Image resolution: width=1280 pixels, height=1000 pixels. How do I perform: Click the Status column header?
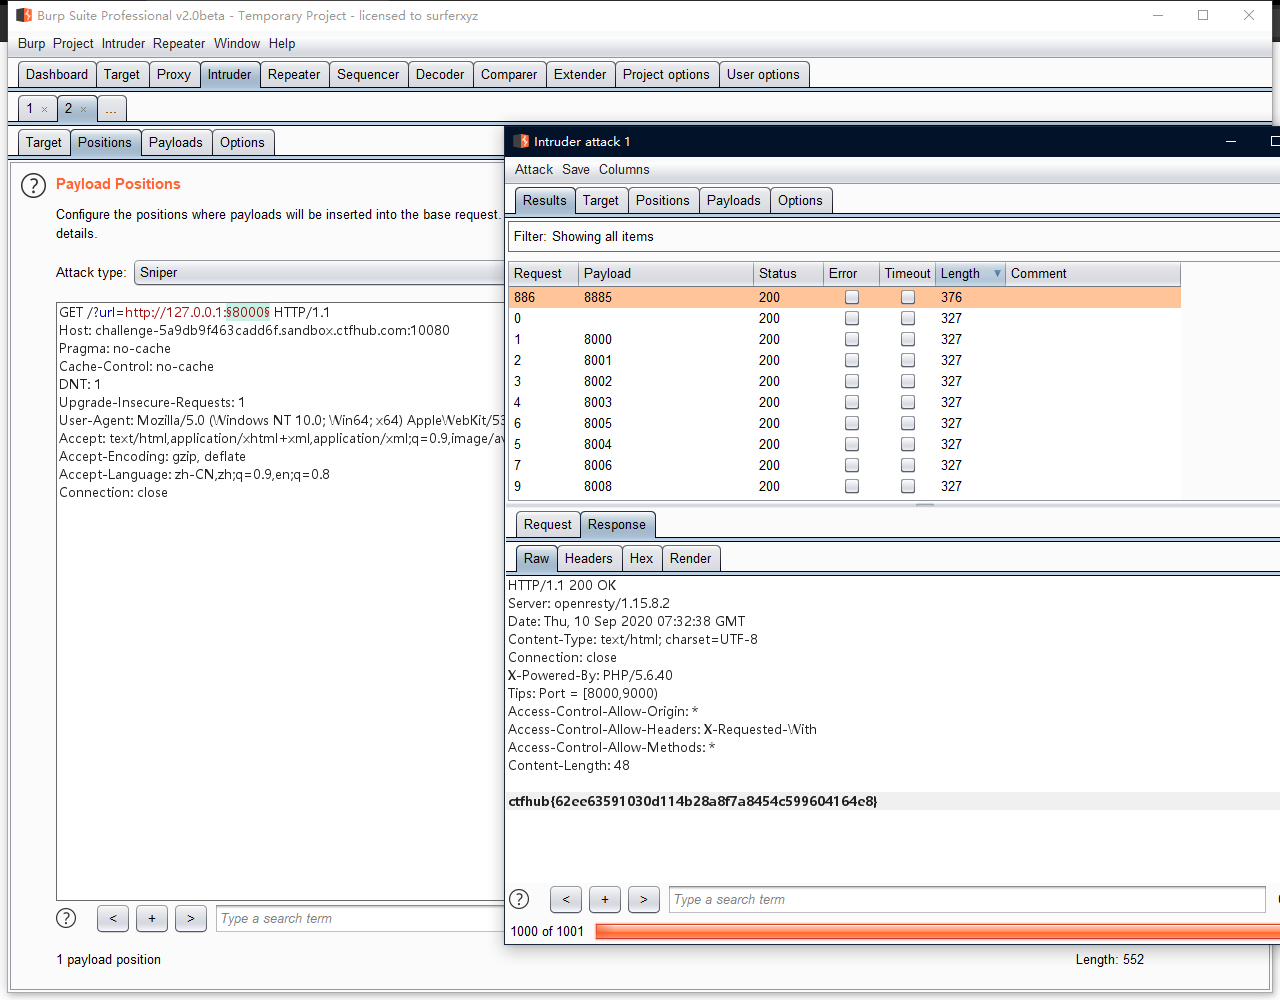[788, 274]
